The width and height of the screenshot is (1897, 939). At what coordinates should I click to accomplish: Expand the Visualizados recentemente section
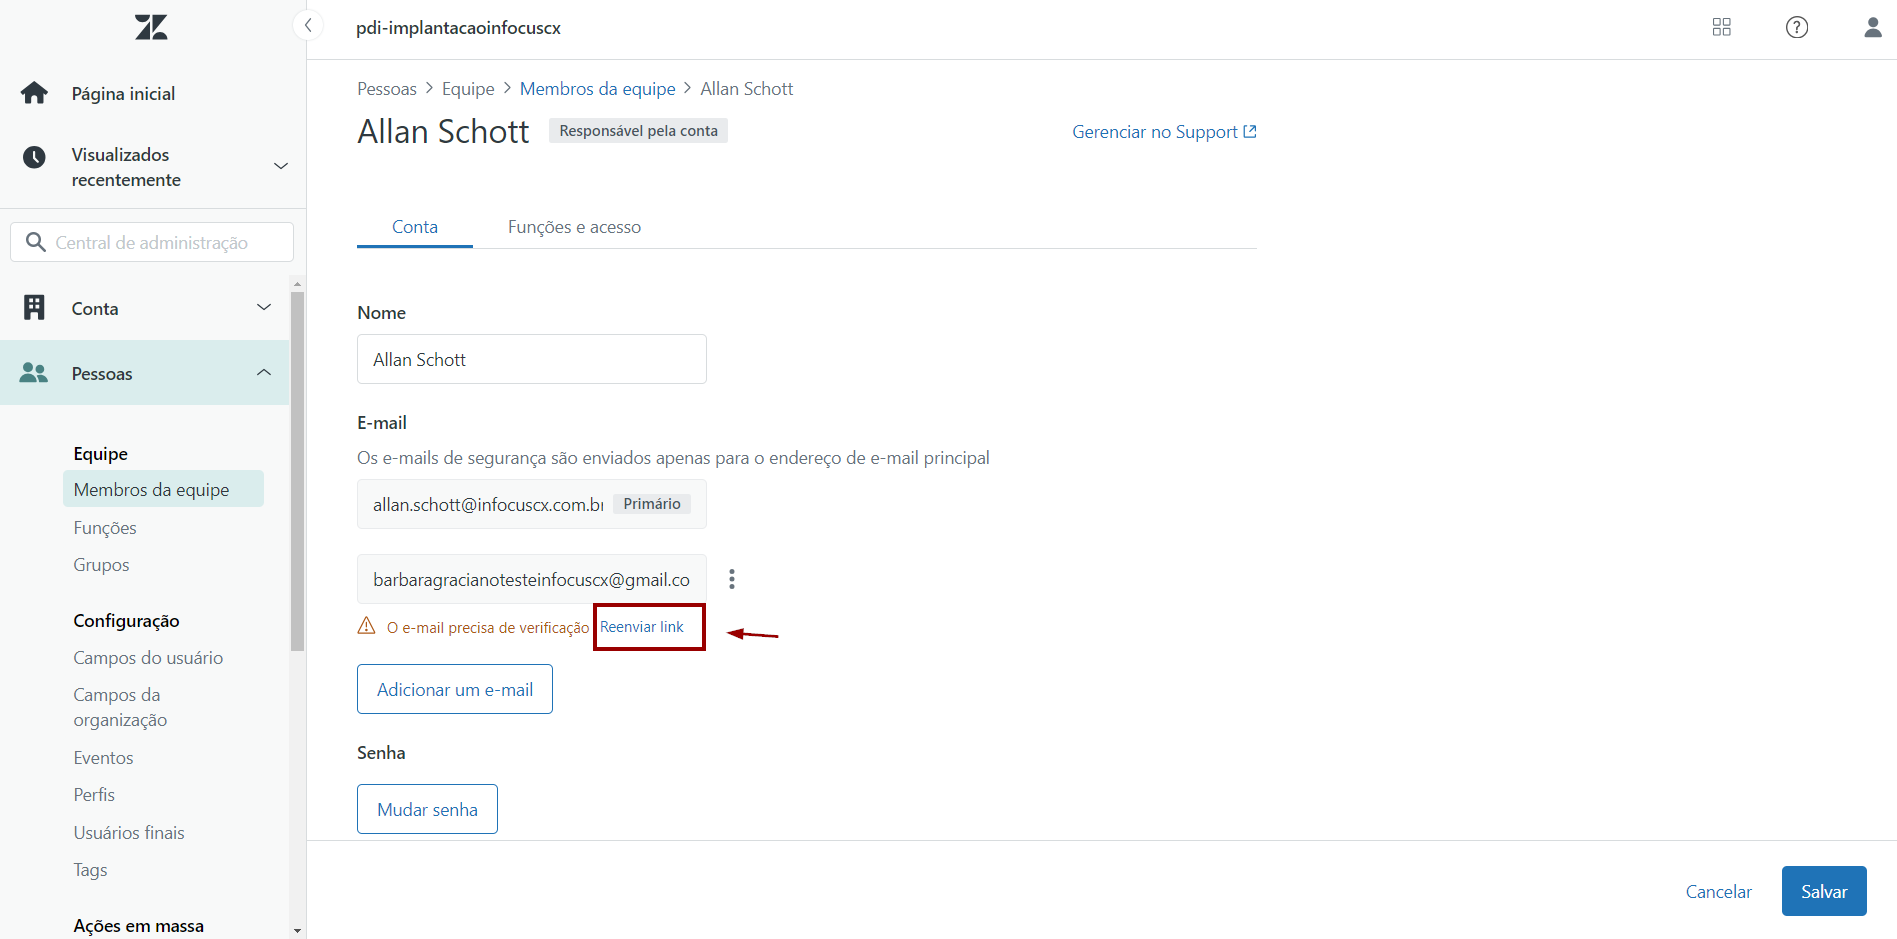click(x=281, y=166)
